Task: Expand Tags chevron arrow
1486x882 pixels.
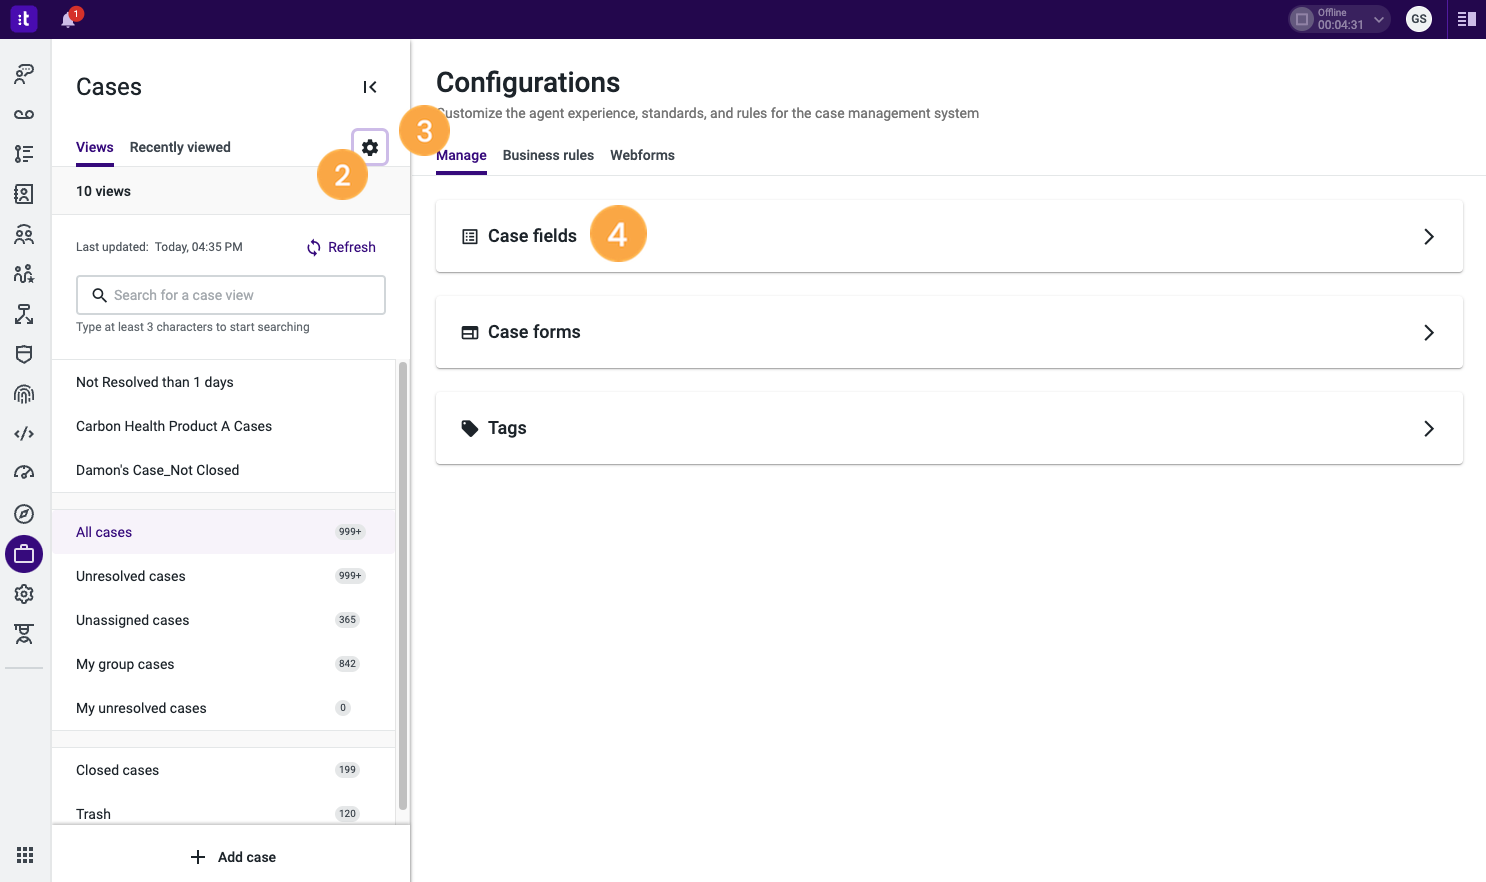Action: click(x=1429, y=429)
